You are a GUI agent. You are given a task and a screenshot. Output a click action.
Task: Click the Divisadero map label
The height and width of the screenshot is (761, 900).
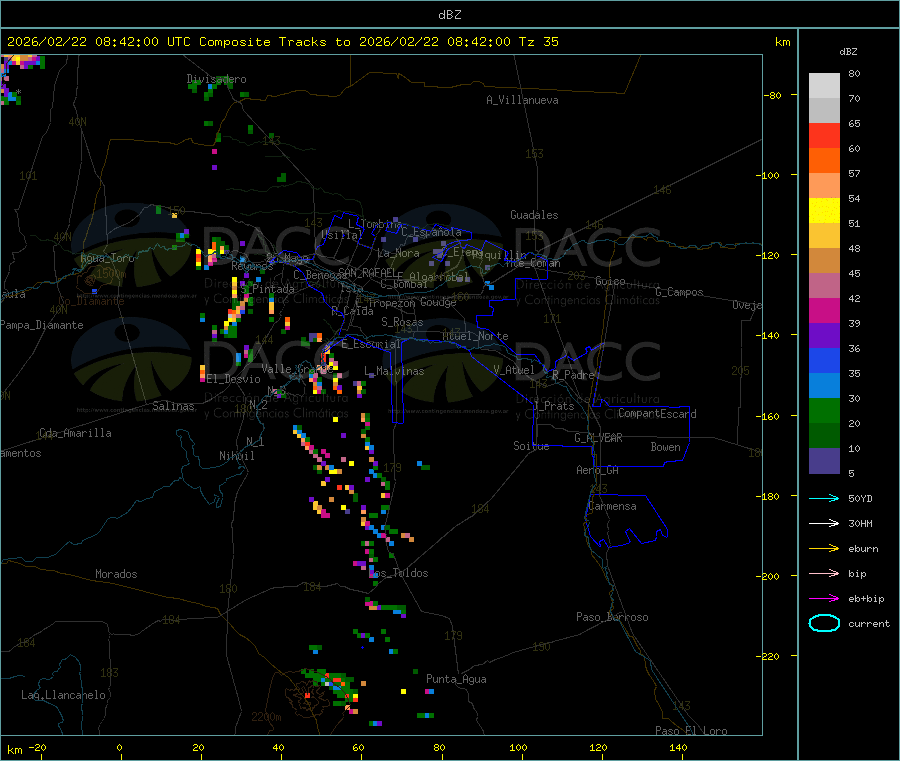216,79
